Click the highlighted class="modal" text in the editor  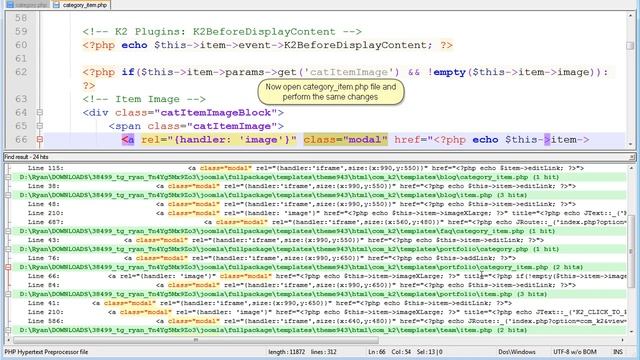(345, 140)
